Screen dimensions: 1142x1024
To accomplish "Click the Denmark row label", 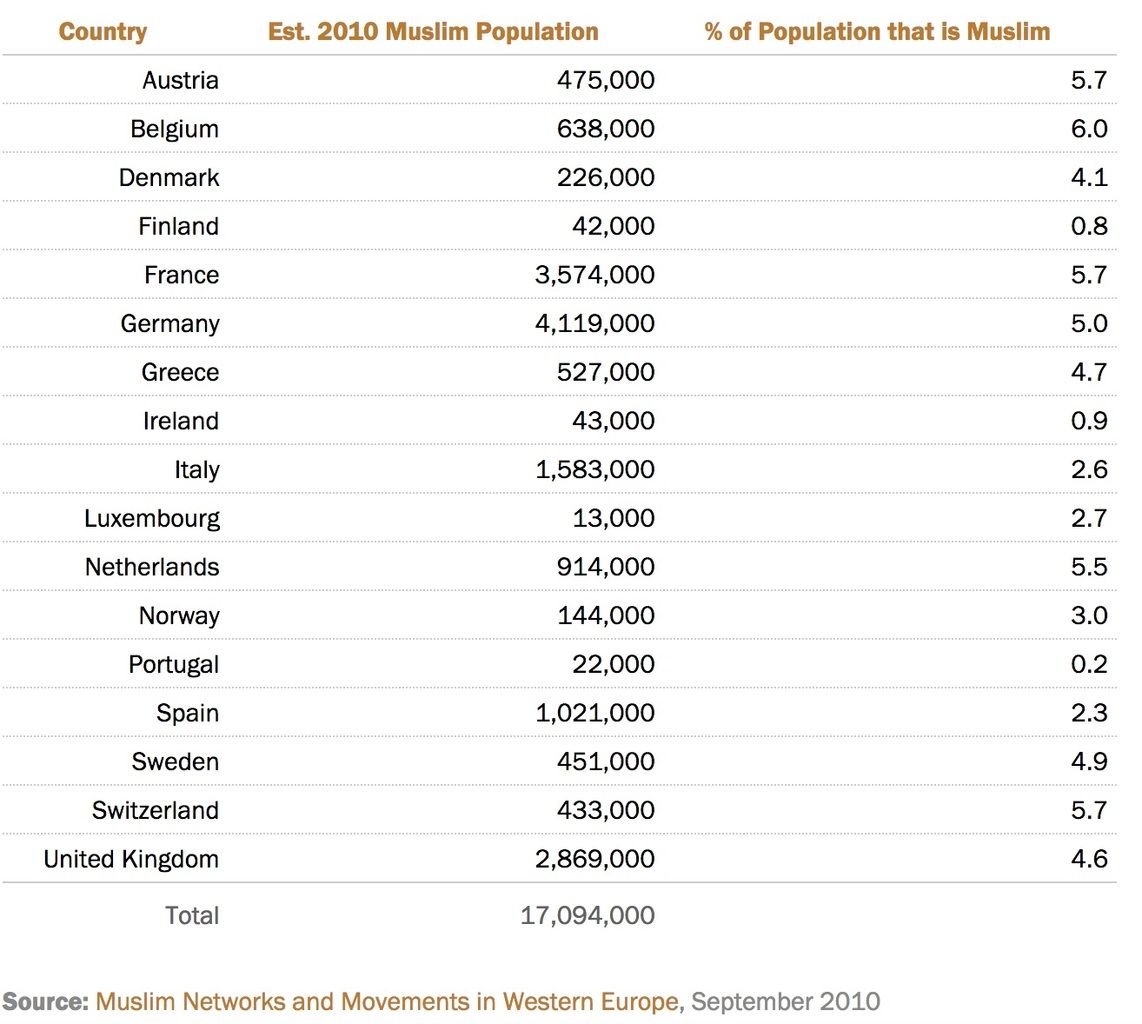I will pyautogui.click(x=169, y=178).
